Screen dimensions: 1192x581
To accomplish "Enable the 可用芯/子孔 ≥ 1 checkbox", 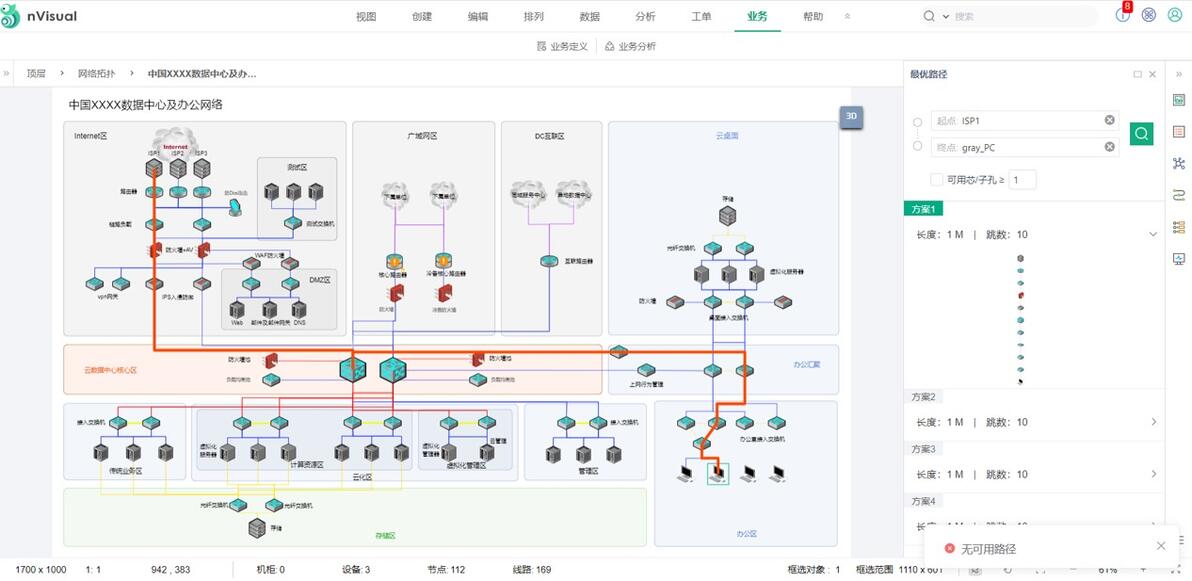I will pos(936,180).
